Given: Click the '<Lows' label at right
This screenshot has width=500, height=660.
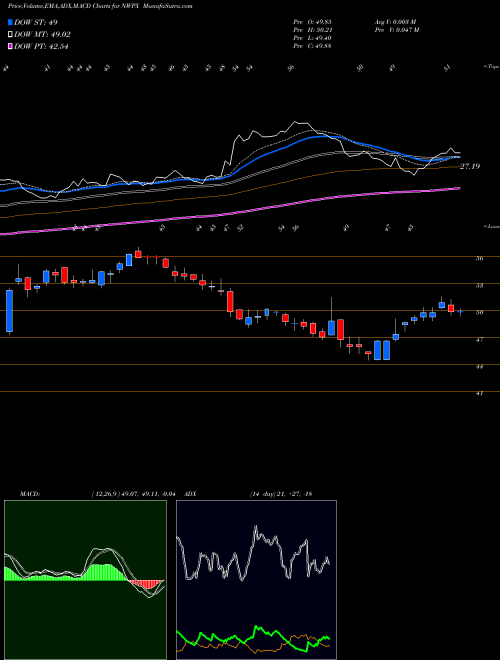Looking at the screenshot, I should click(x=492, y=226).
